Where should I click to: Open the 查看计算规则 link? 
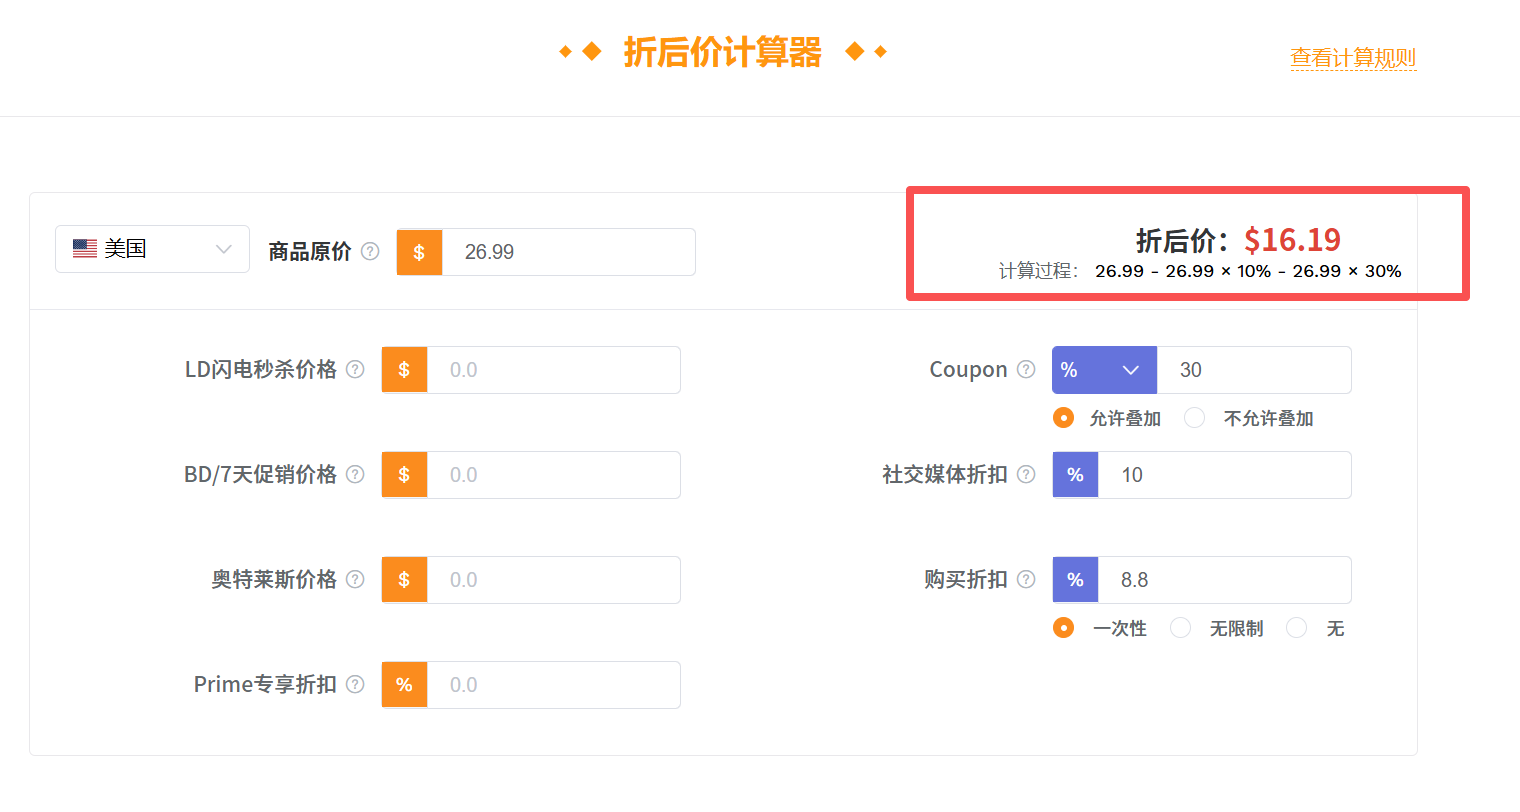1353,59
